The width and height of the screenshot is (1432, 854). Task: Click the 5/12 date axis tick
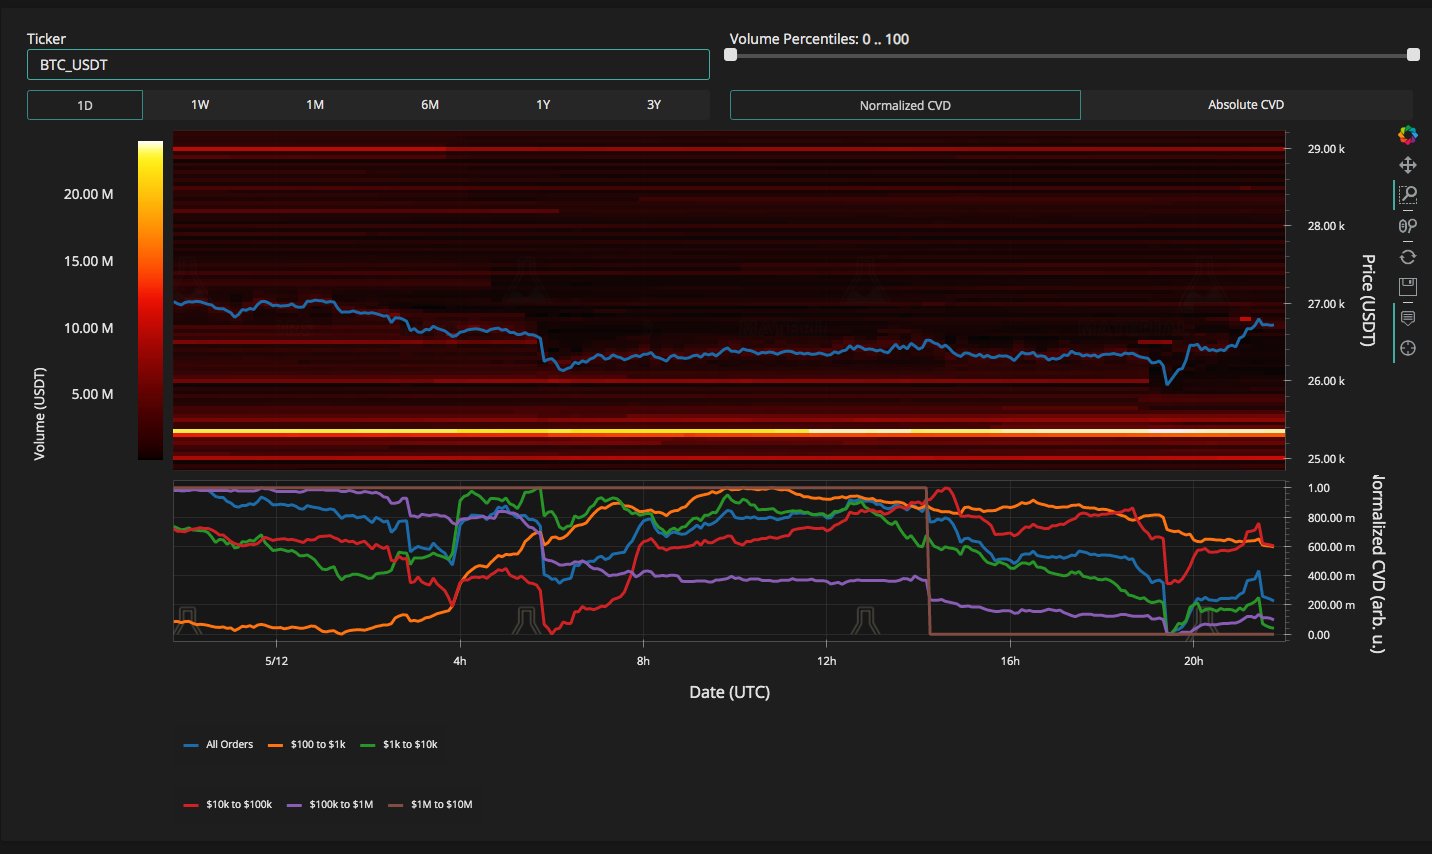click(x=277, y=661)
